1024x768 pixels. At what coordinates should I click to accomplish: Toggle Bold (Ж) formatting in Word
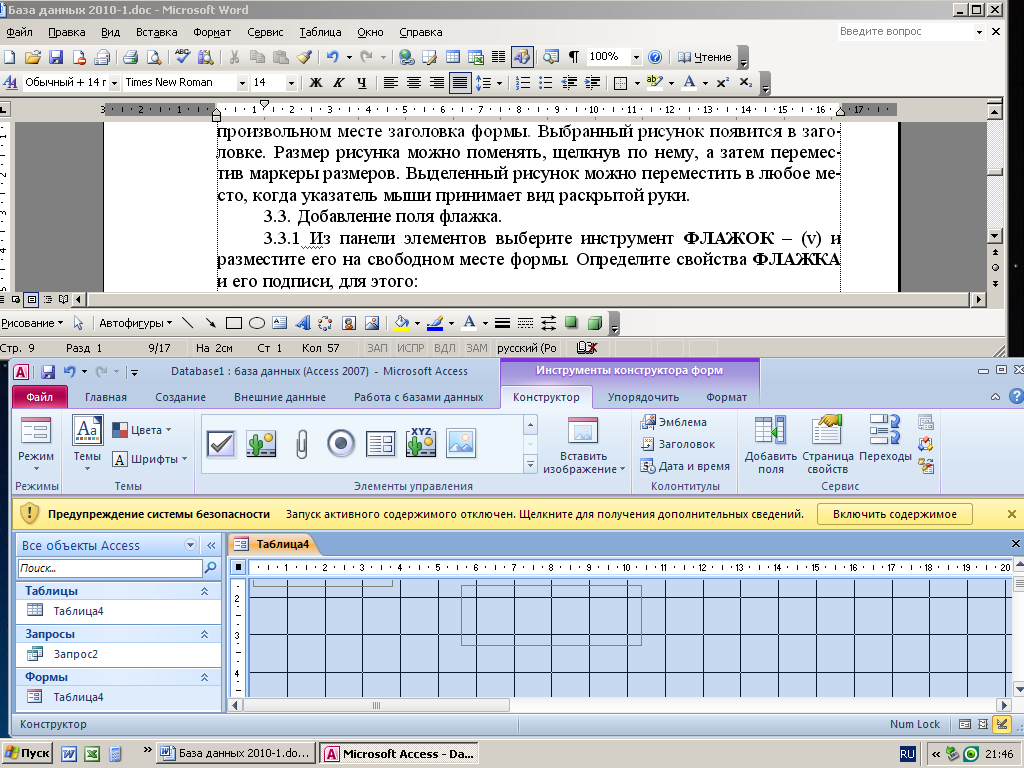316,83
